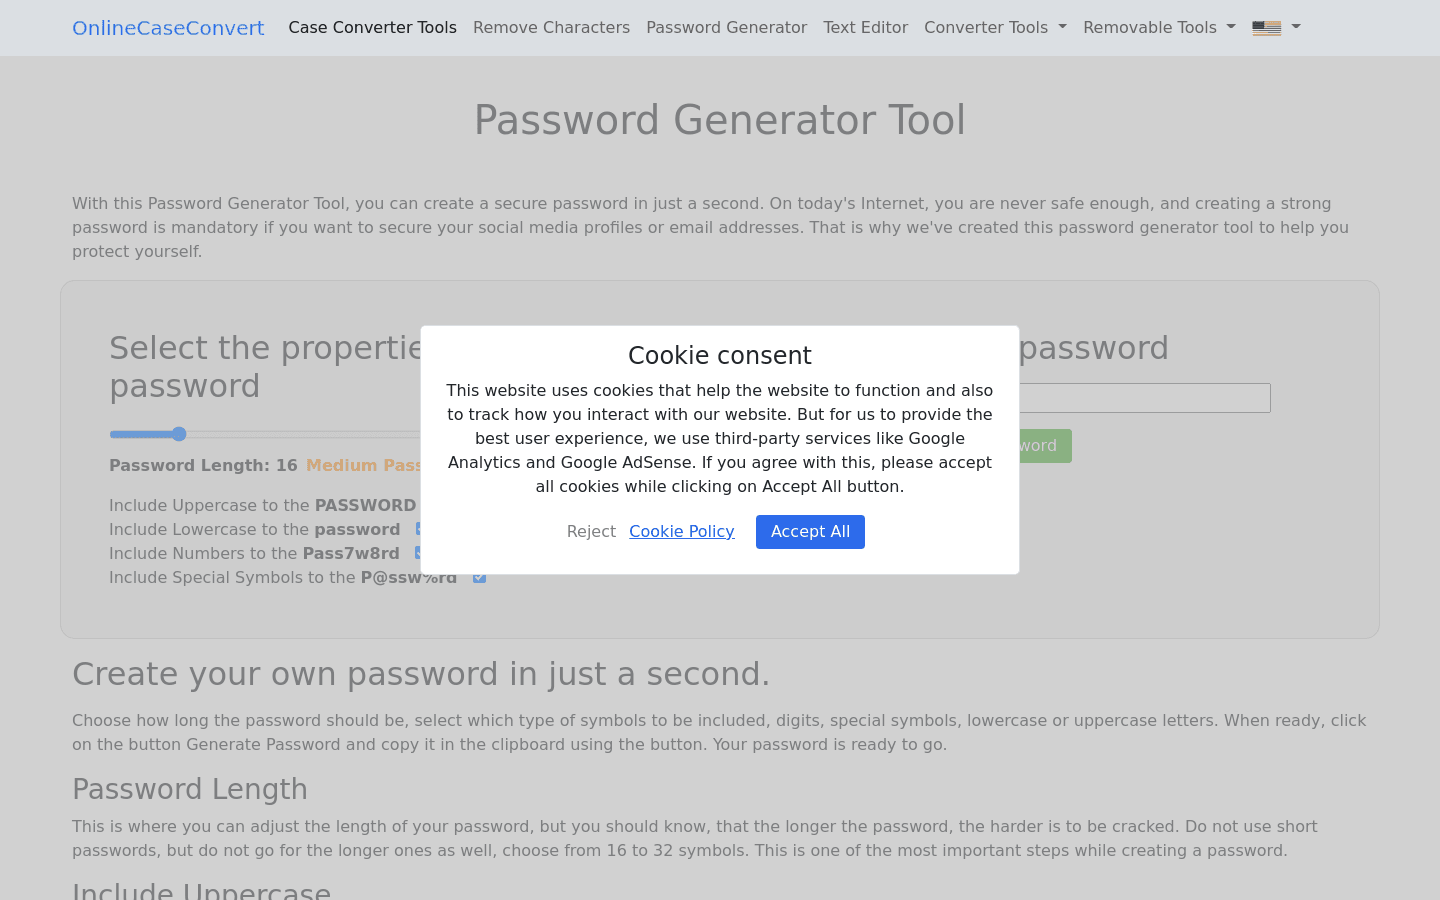Go to OnlineCaseConvert home via logo link
This screenshot has width=1440, height=900.
click(167, 27)
